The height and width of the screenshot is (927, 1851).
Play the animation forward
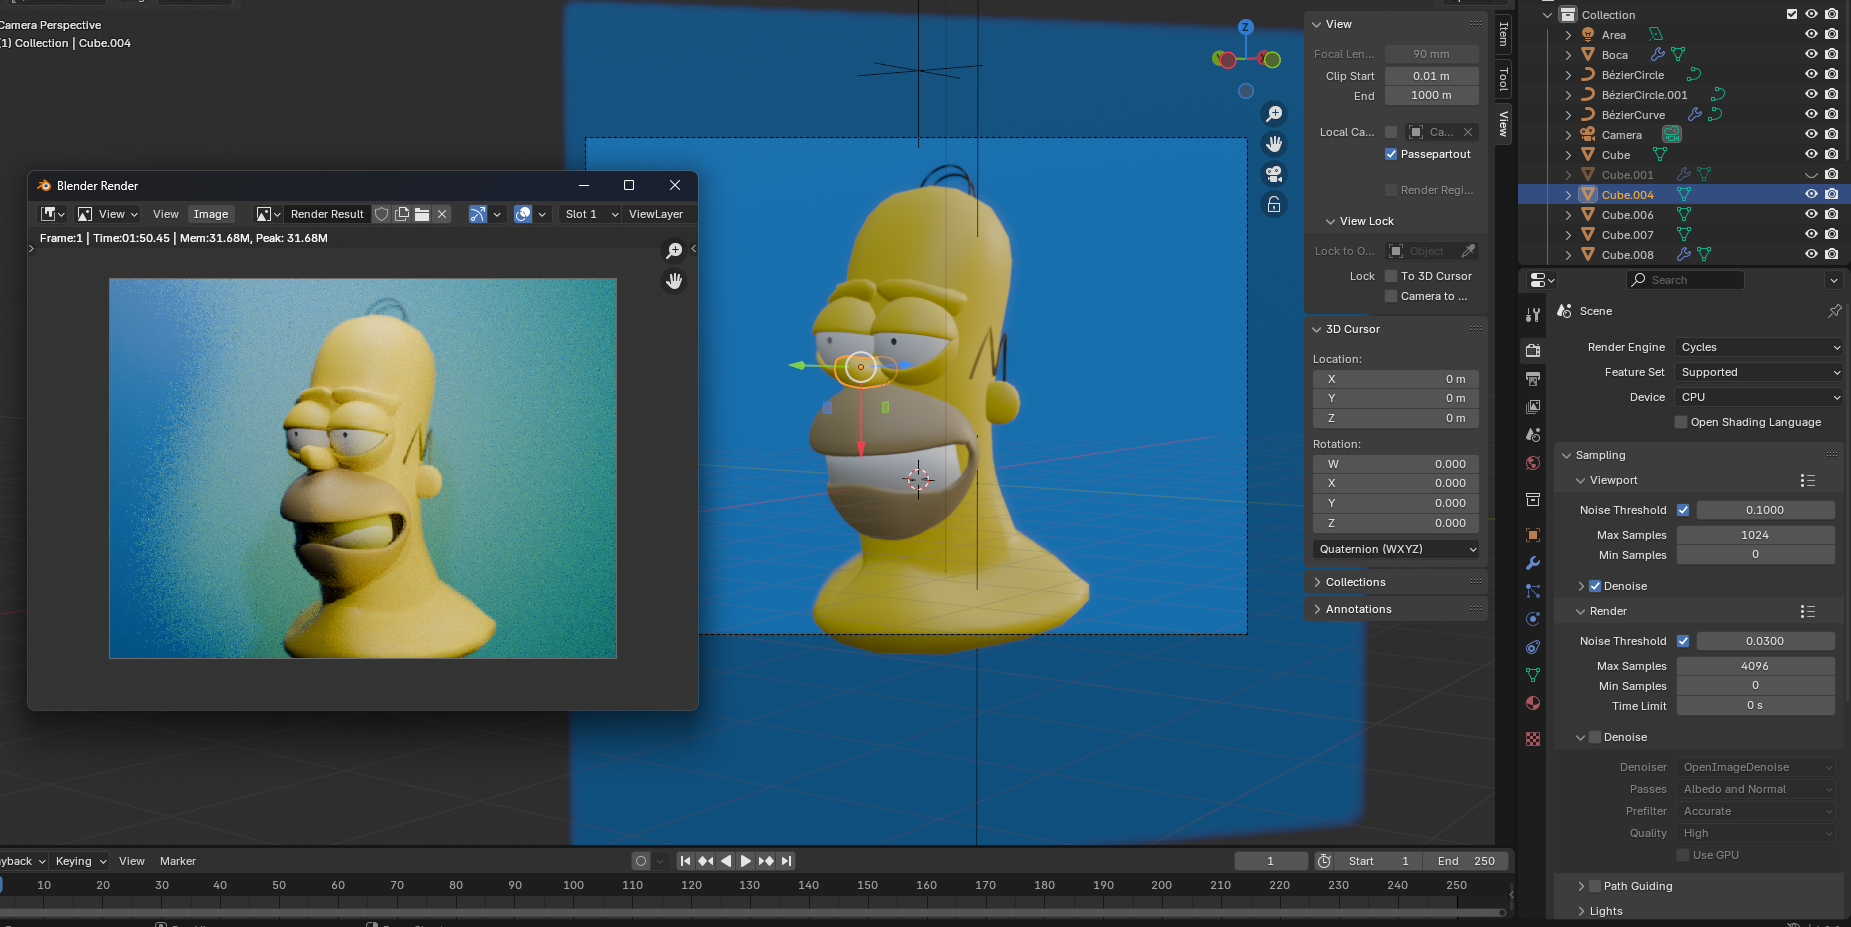(x=745, y=861)
